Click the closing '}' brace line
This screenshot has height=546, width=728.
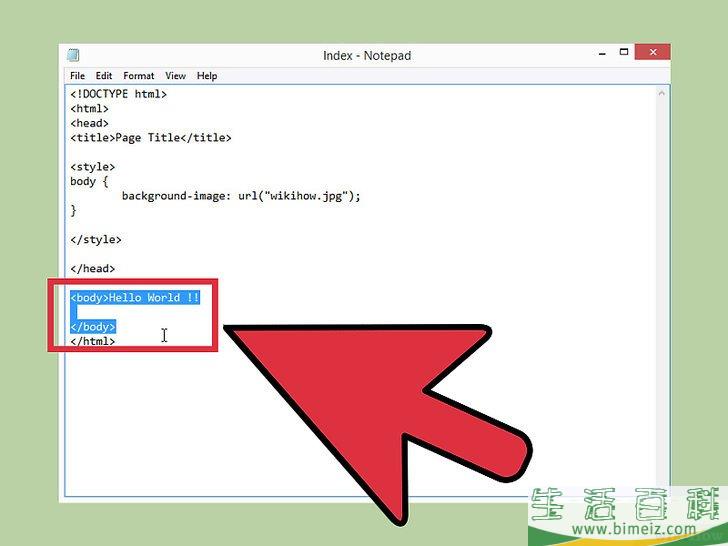[73, 210]
